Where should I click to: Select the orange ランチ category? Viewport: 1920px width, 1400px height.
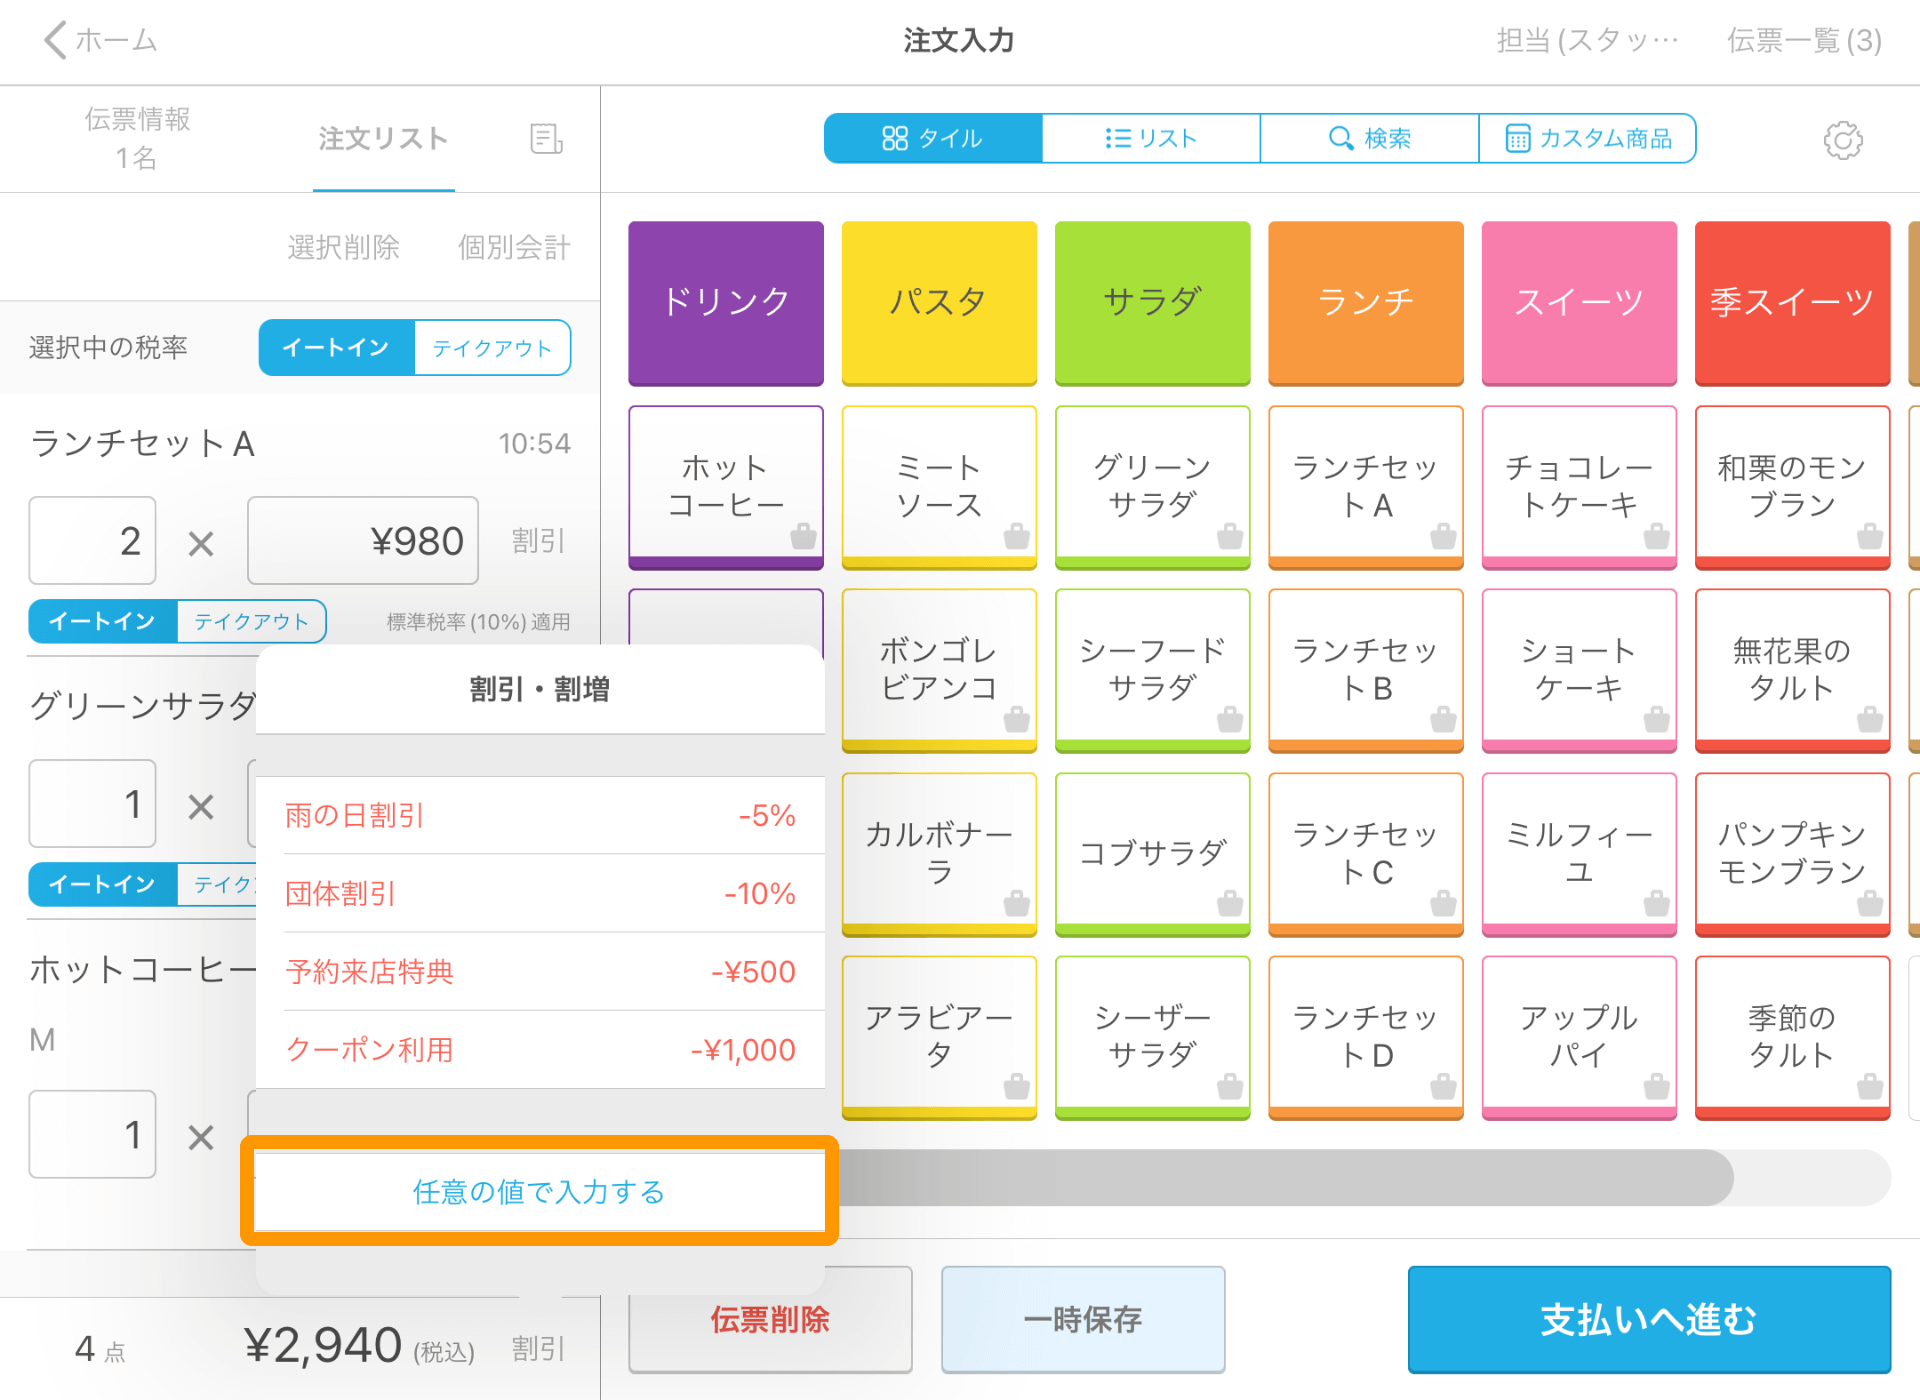point(1366,303)
